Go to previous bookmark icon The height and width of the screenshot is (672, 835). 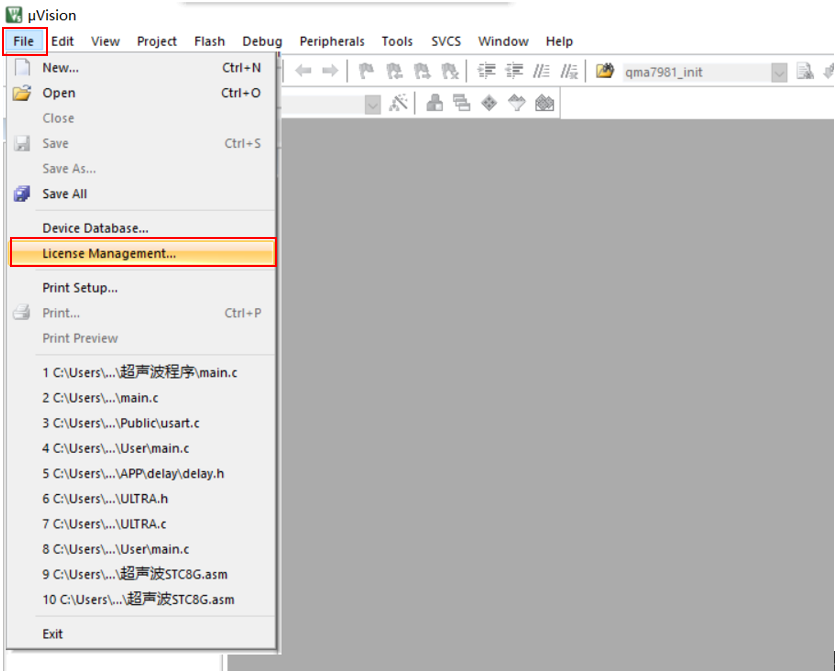(x=394, y=71)
